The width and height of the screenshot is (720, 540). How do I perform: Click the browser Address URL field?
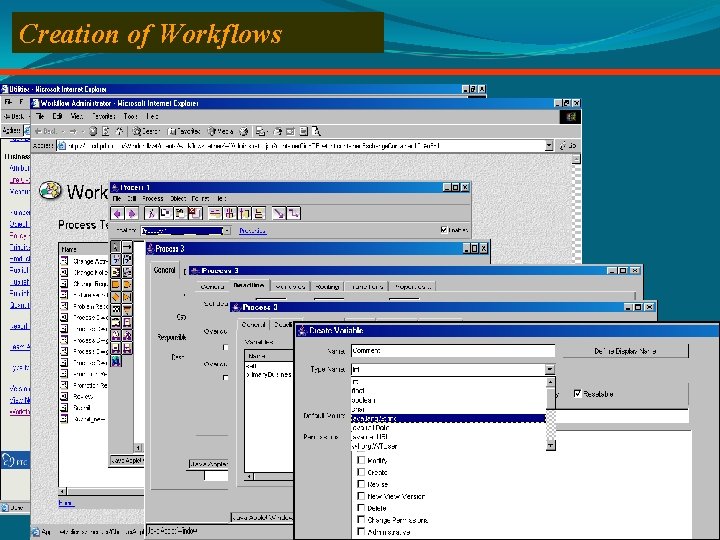coord(305,146)
